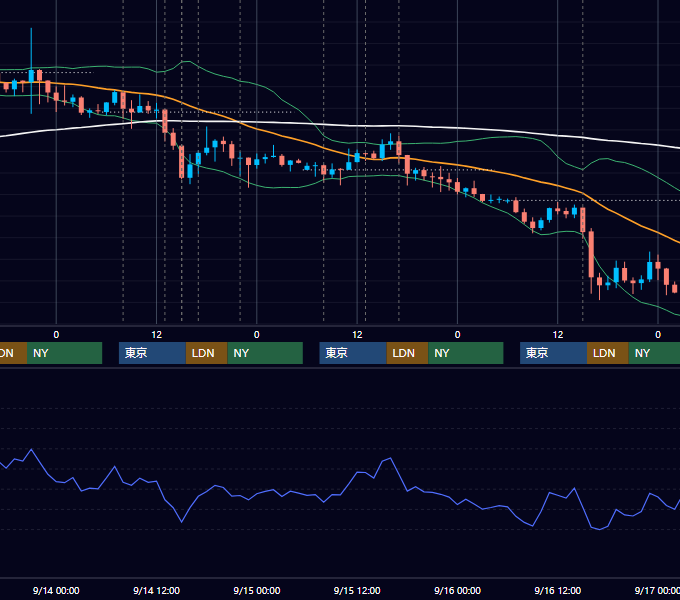The image size is (680, 600).
Task: Click the leftmost NY session block
Action: click(64, 353)
